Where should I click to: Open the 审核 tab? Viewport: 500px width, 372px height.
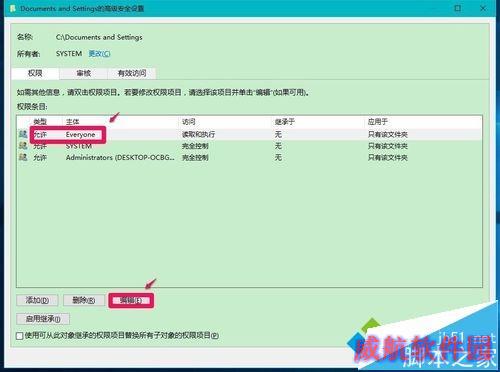pos(83,73)
